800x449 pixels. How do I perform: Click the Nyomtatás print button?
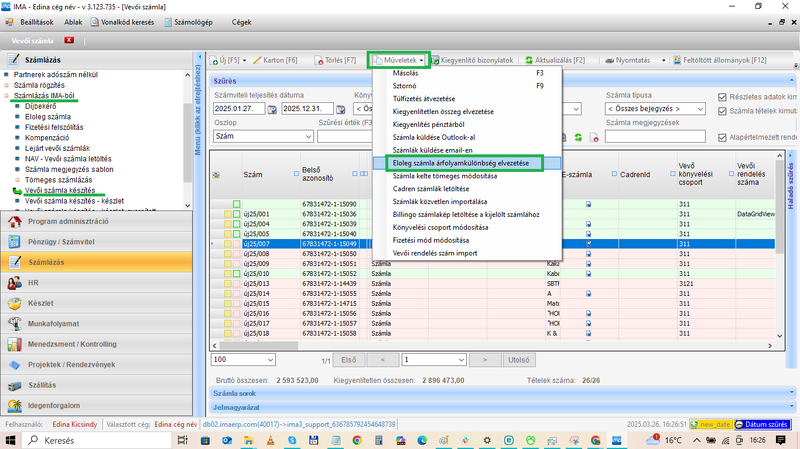point(628,60)
